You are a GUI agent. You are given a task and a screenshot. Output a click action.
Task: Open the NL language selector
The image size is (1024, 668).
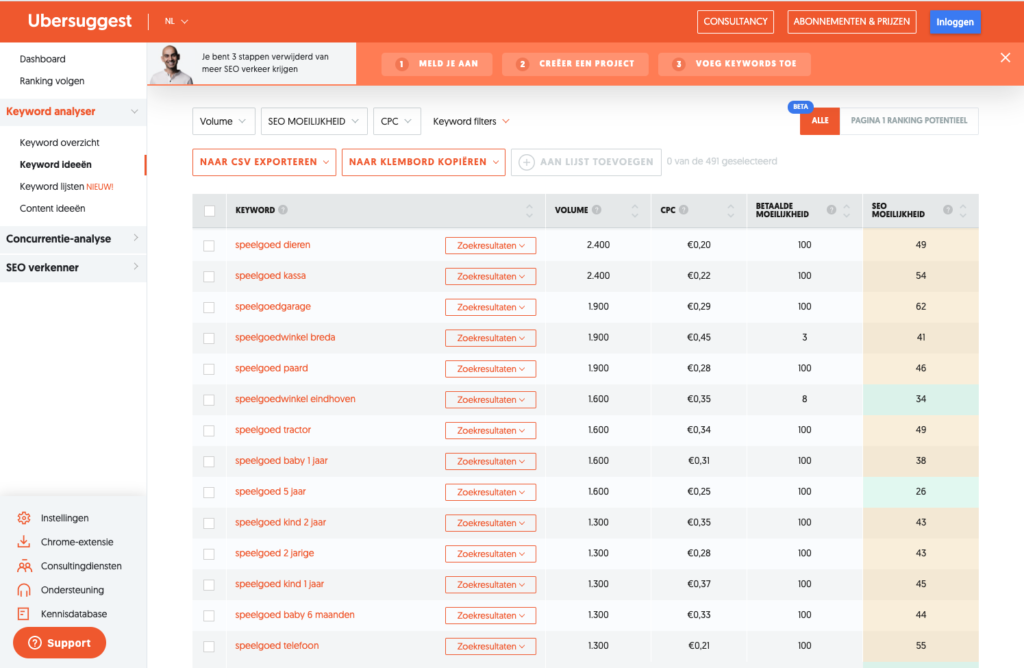pyautogui.click(x=176, y=22)
